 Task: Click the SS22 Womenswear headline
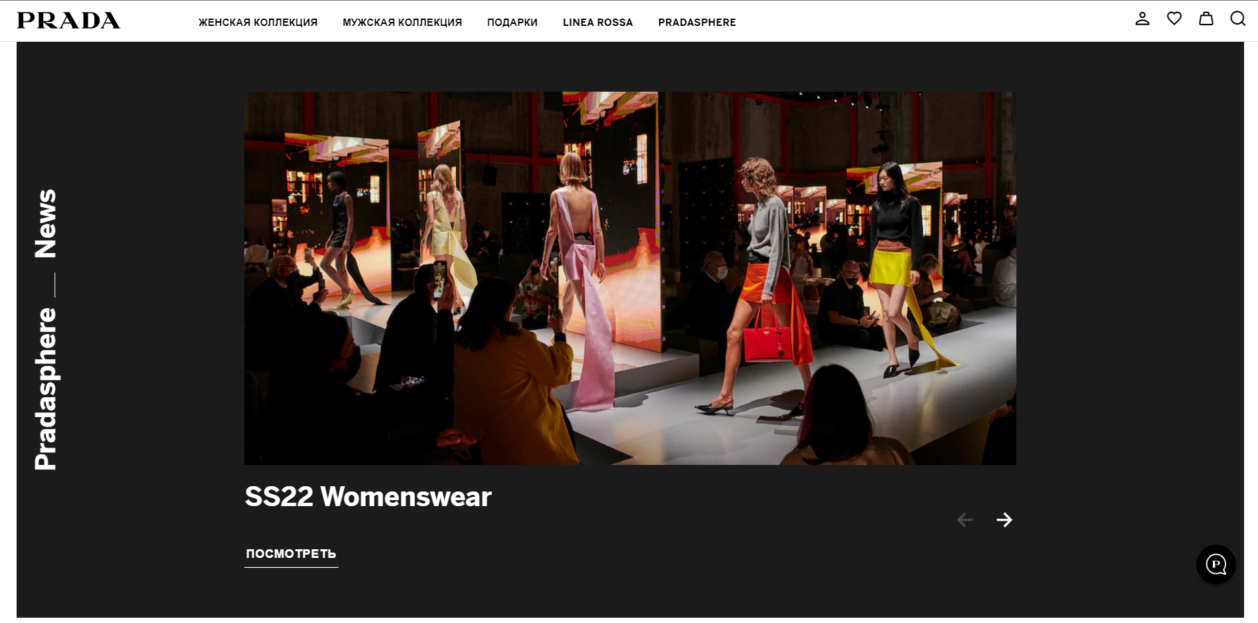tap(368, 497)
